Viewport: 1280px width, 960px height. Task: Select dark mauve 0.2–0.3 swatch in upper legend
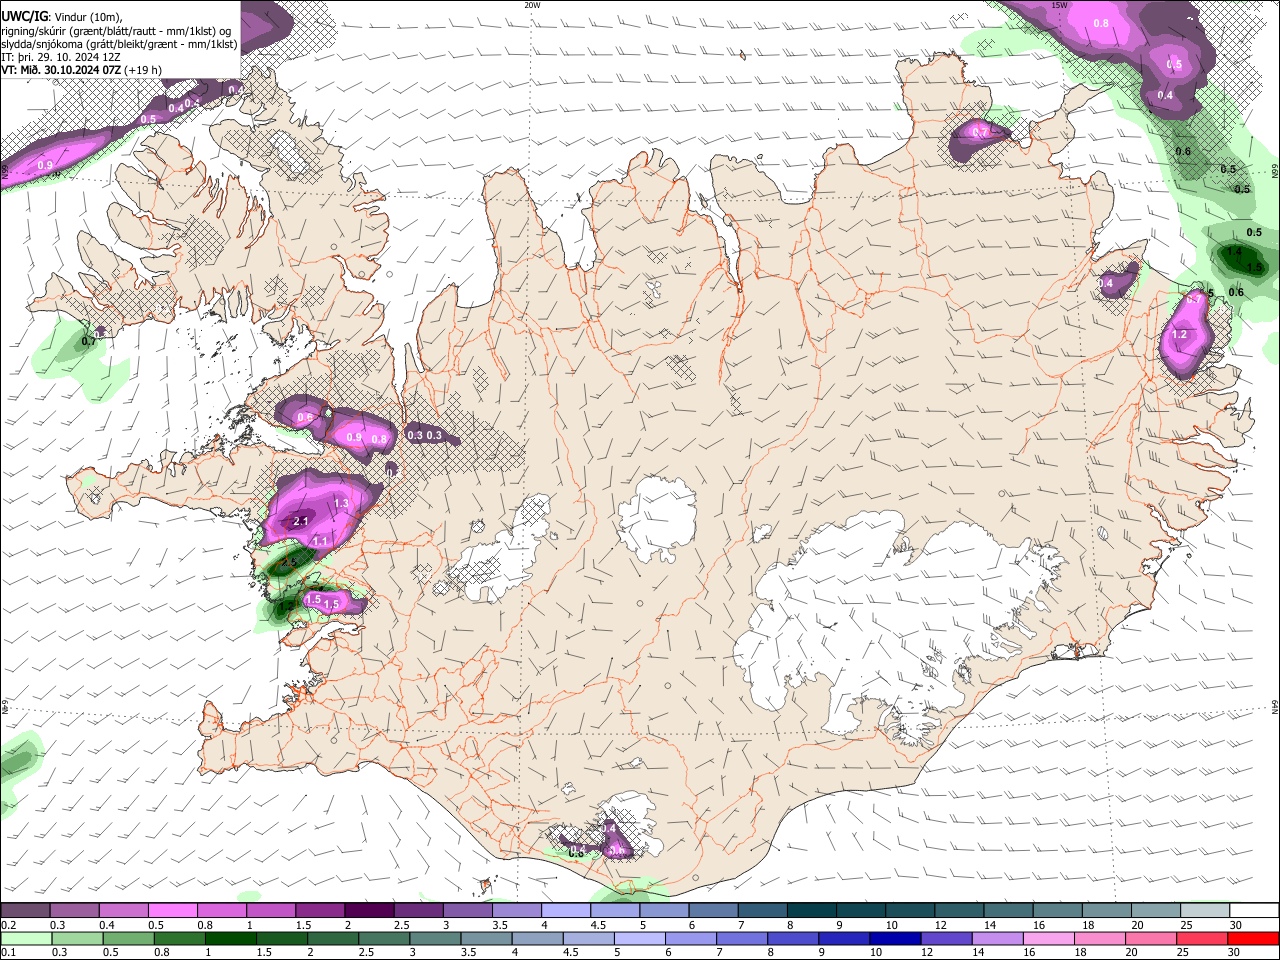pyautogui.click(x=25, y=911)
